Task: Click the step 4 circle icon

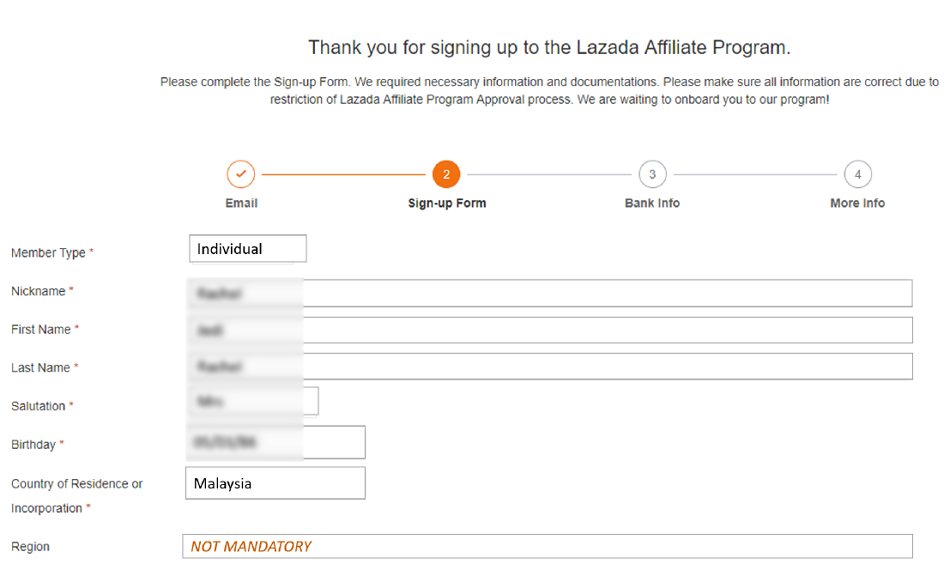Action: coord(857,174)
